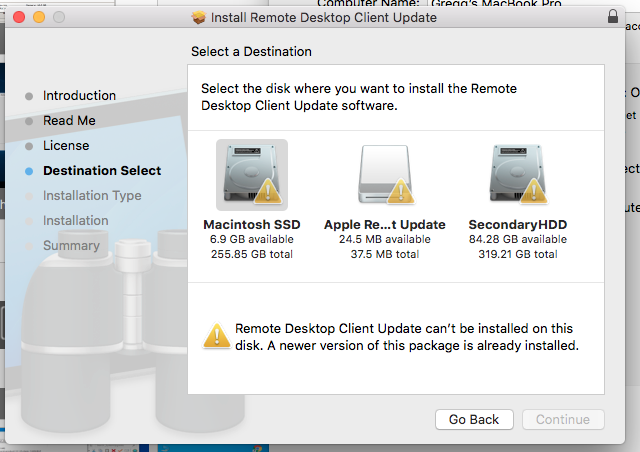Click the SecondaryHDD disk label
Viewport: 640px width, 452px height.
click(x=517, y=225)
